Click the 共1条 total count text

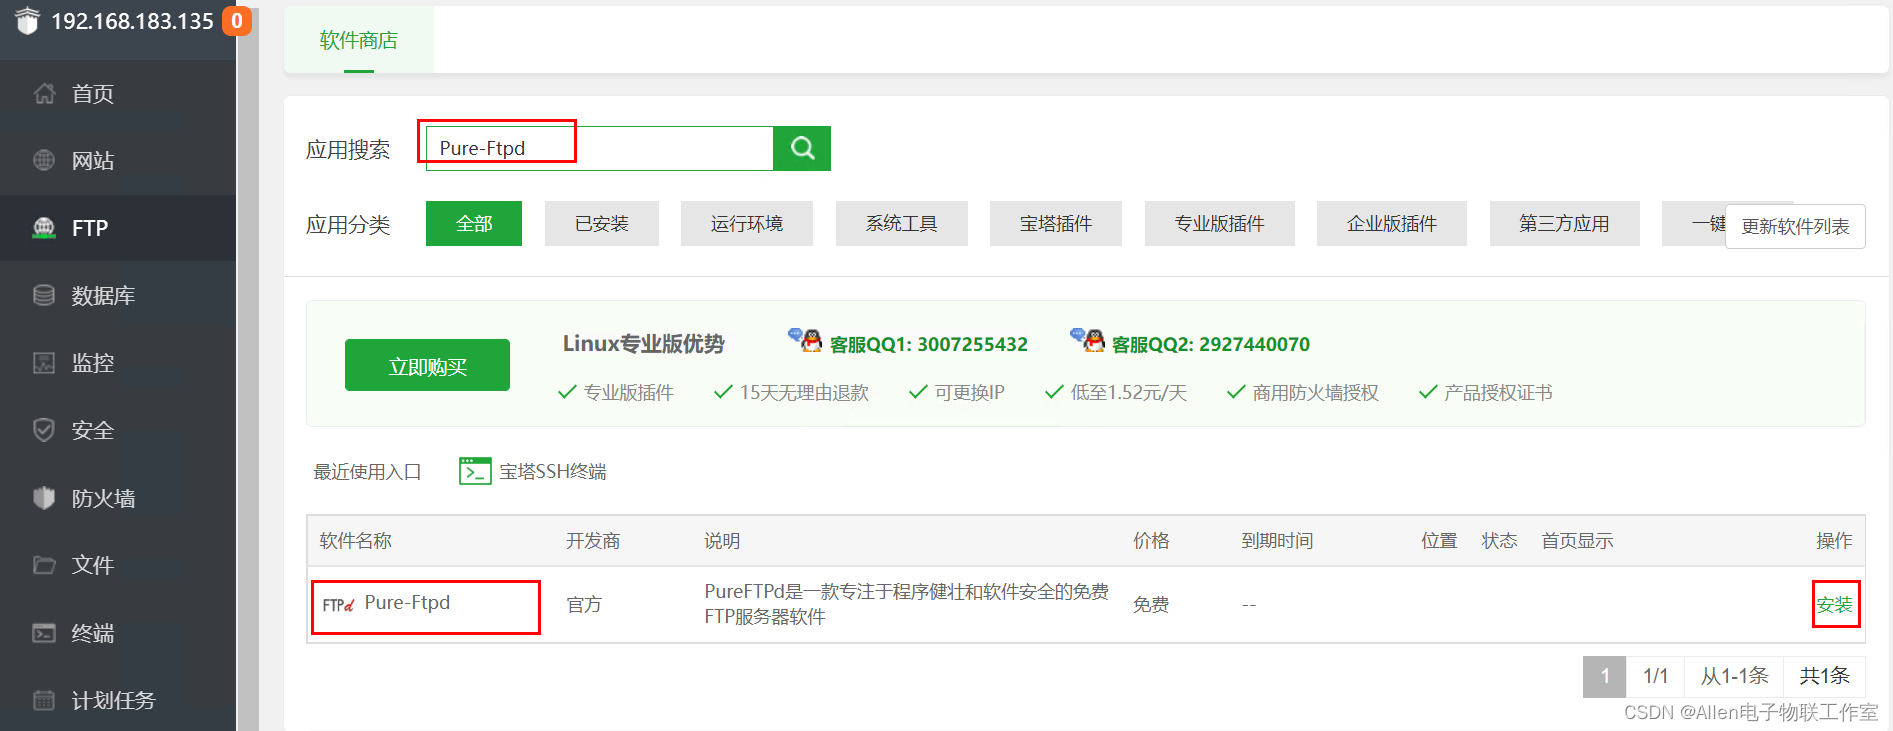click(x=1825, y=676)
